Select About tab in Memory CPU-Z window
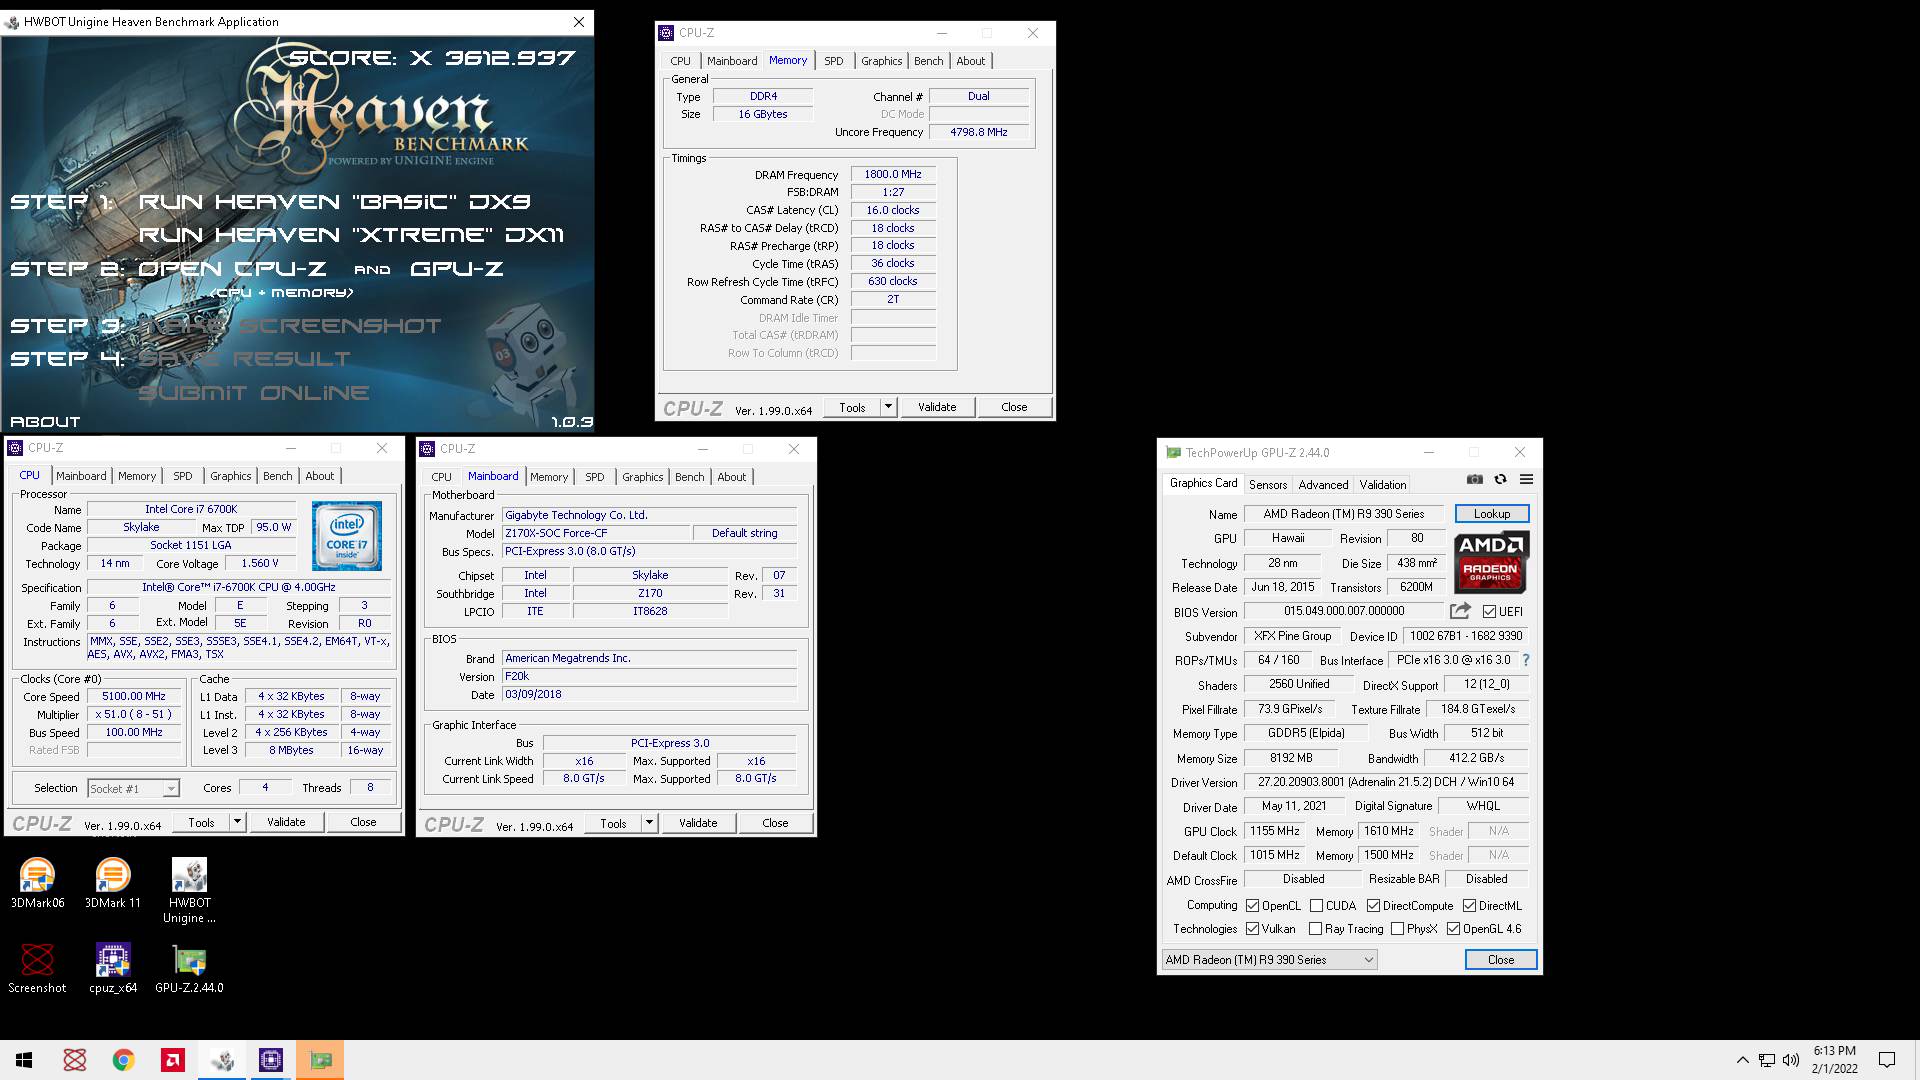The width and height of the screenshot is (1920, 1080). pyautogui.click(x=970, y=61)
